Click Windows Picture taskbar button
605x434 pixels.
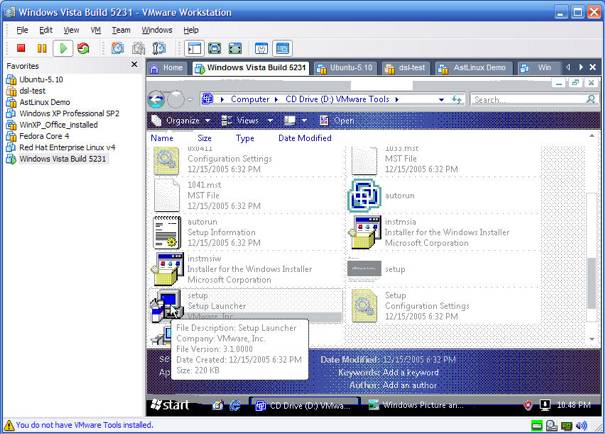[417, 405]
